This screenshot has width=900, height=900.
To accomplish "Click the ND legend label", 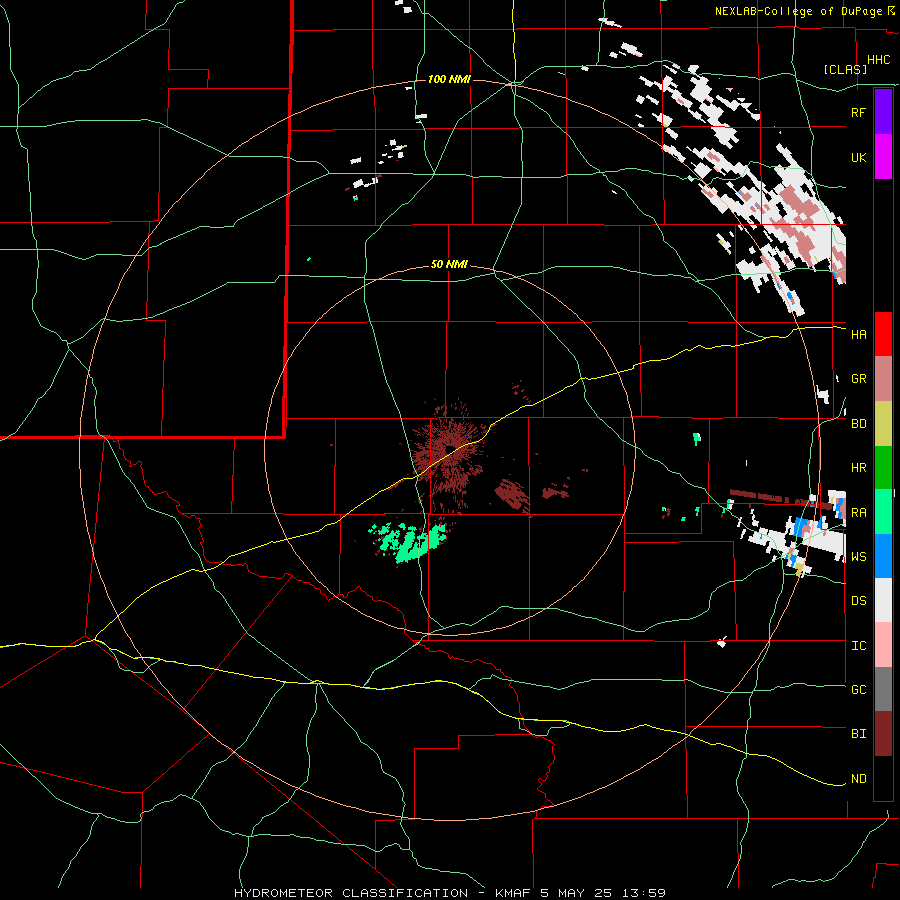I will (x=858, y=779).
